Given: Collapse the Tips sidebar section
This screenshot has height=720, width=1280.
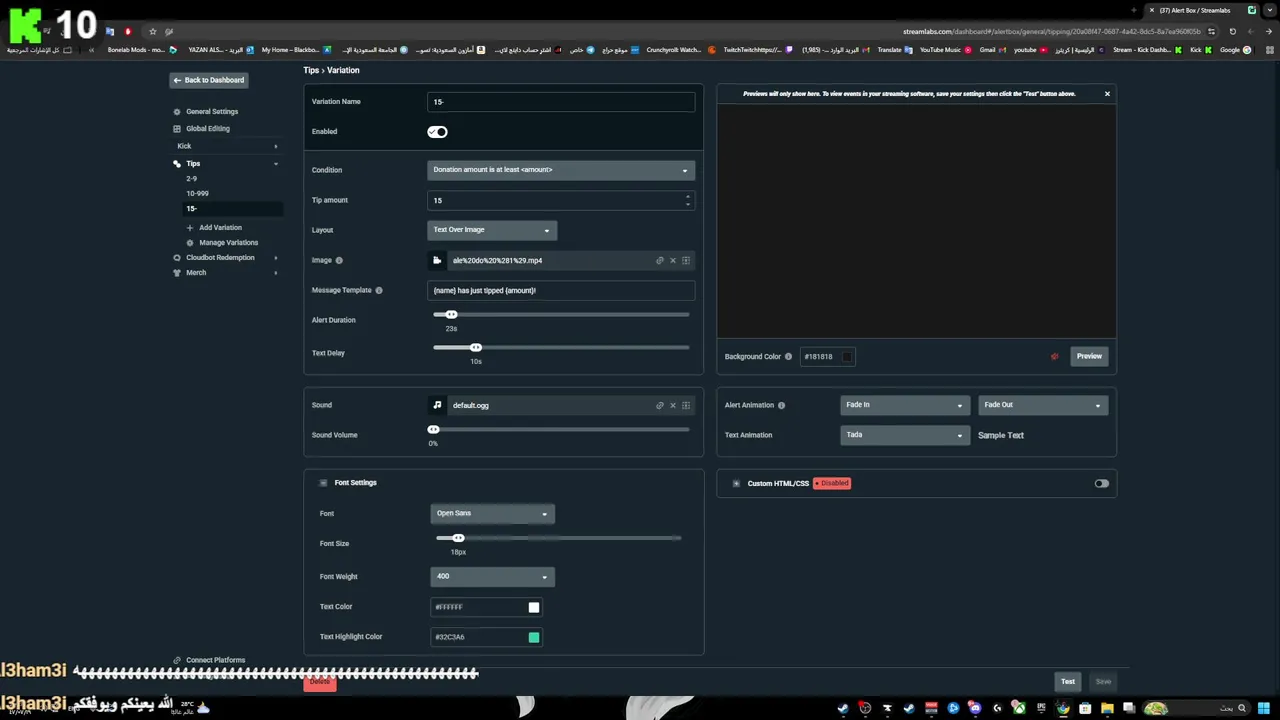Looking at the screenshot, I should click(276, 164).
